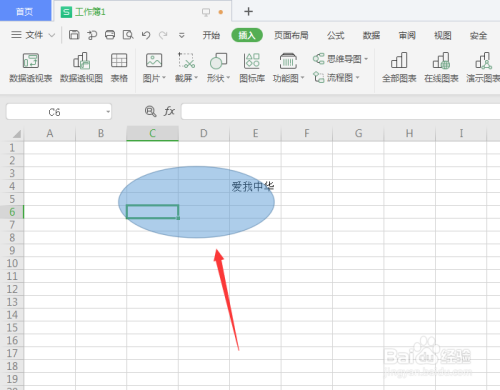Expand the 功能图 dropdown arrow
This screenshot has width=500, height=390.
point(303,78)
